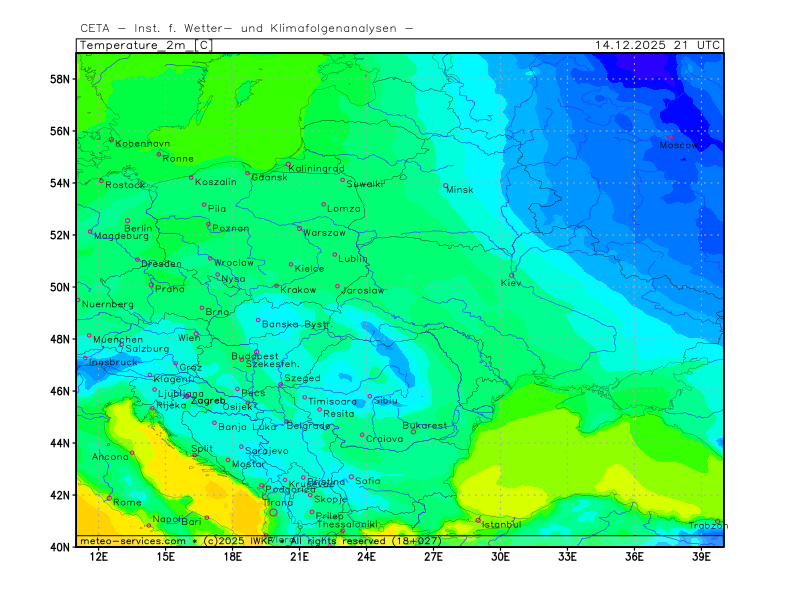Select the Thessaloniki city label
800x600 pixels.
tap(347, 524)
